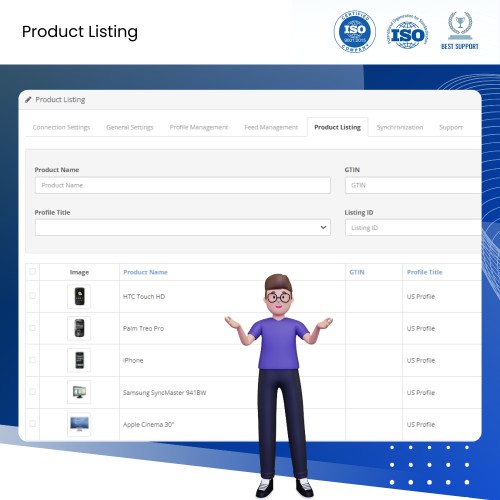This screenshot has height=500, width=500.
Task: Open the HTC Touch HD product image
Action: point(79,296)
